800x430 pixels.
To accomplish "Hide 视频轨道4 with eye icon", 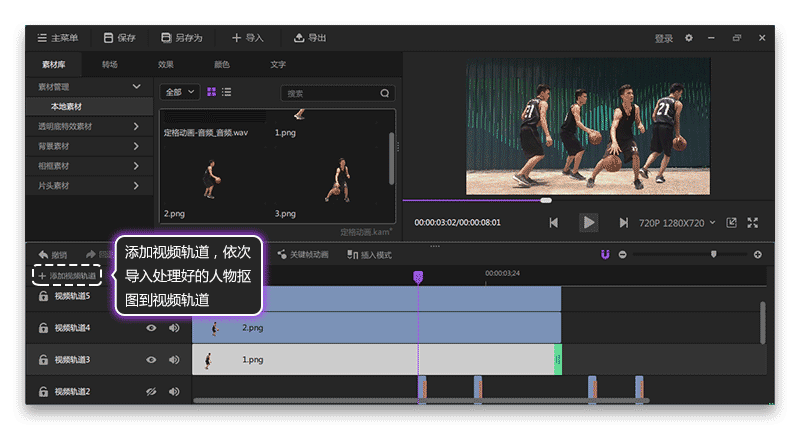I will [x=151, y=328].
